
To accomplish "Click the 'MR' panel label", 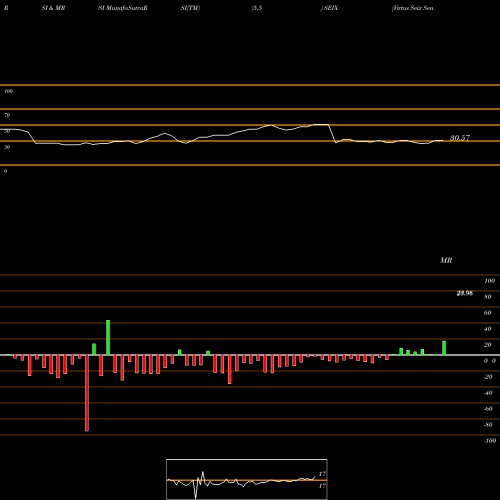I will (x=446, y=260).
